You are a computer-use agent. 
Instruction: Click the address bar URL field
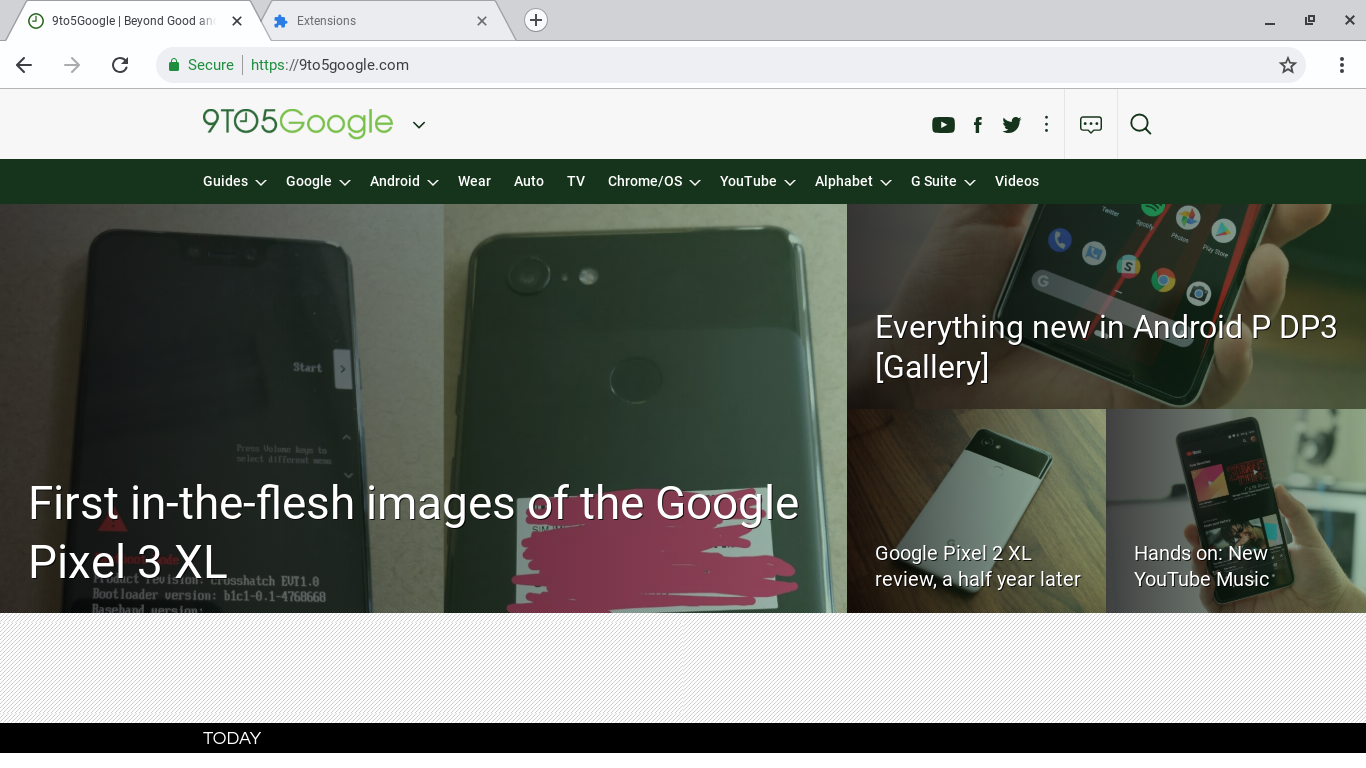click(700, 65)
